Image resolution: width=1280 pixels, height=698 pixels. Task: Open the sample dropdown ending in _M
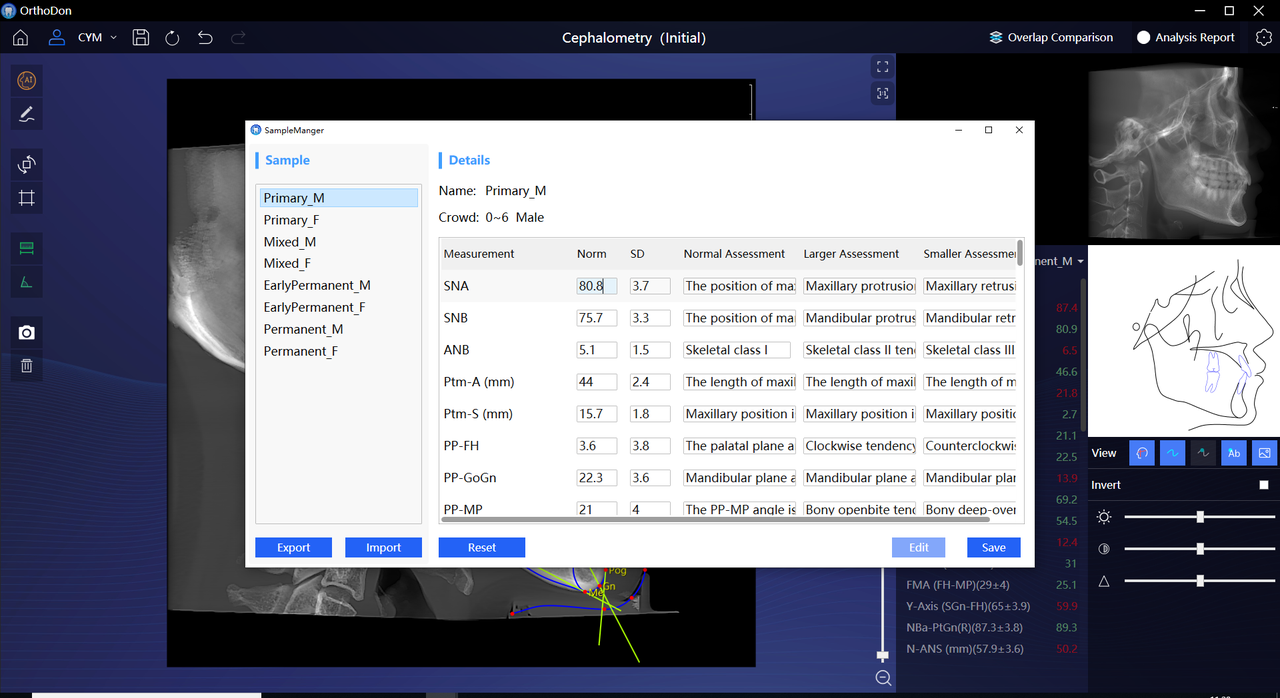pos(1062,261)
